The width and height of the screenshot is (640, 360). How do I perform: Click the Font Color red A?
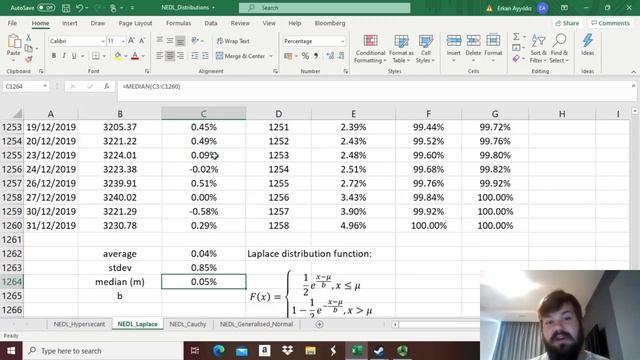pos(135,56)
